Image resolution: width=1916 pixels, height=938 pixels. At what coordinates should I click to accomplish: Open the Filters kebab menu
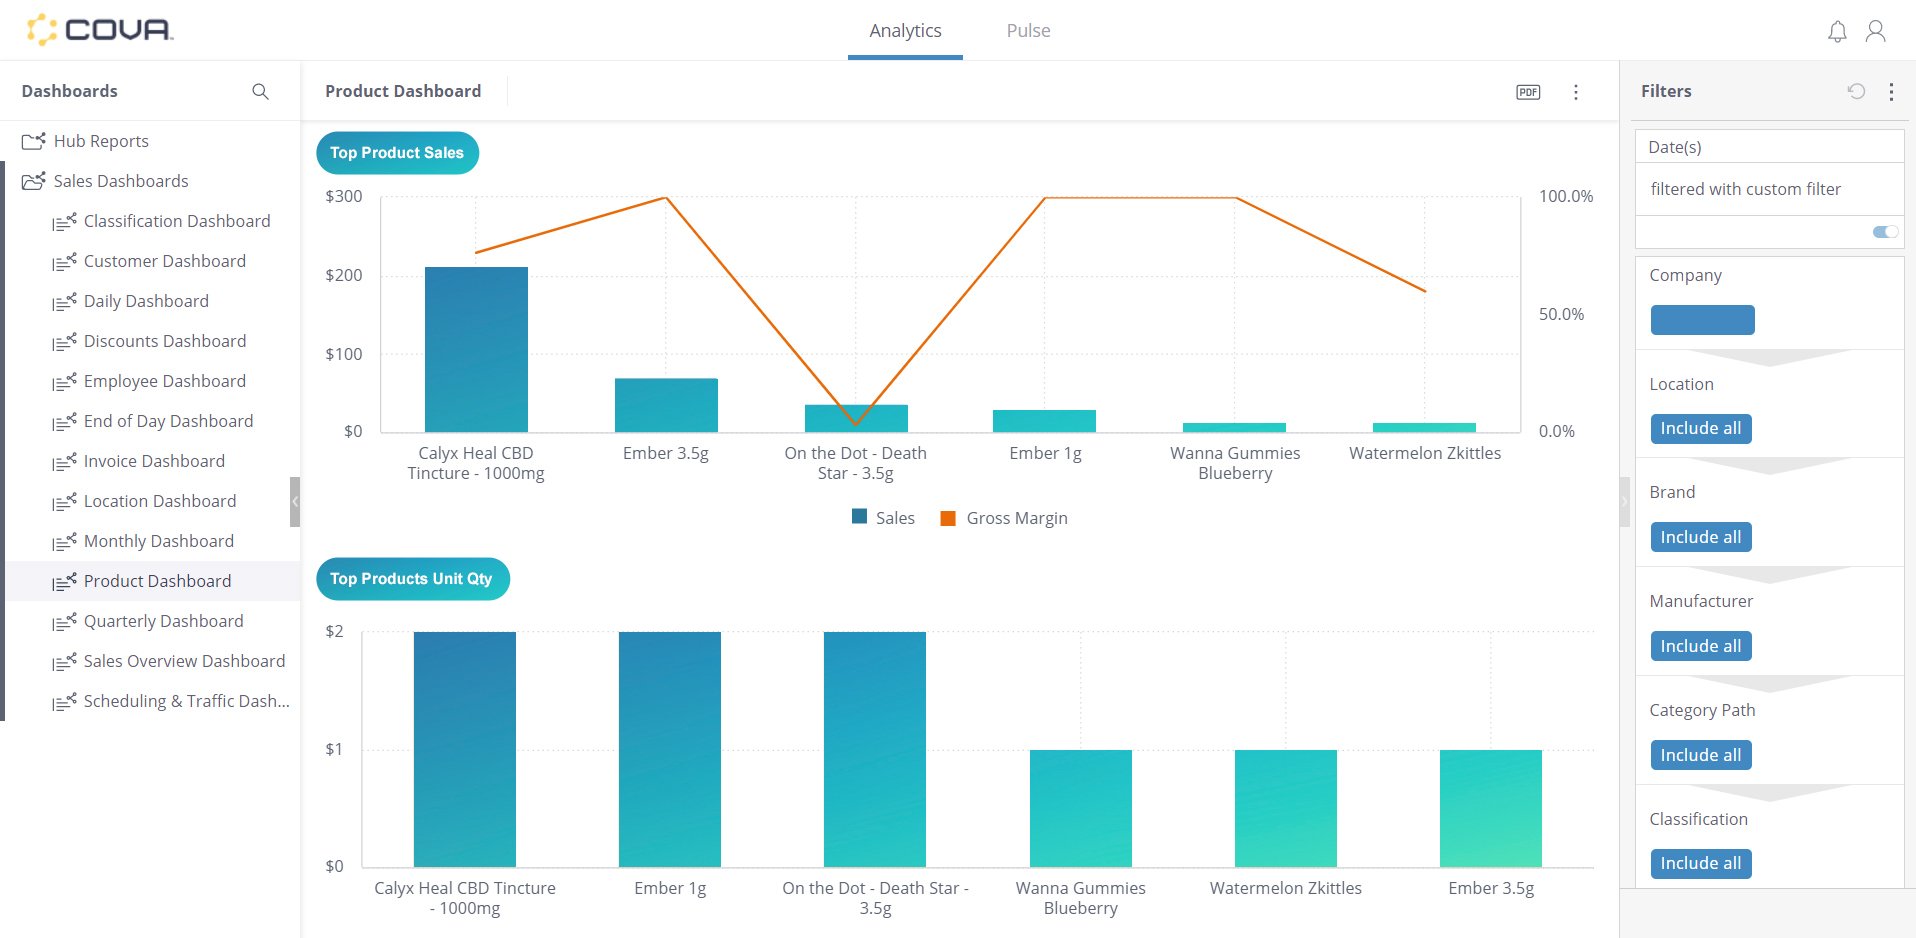point(1891,91)
